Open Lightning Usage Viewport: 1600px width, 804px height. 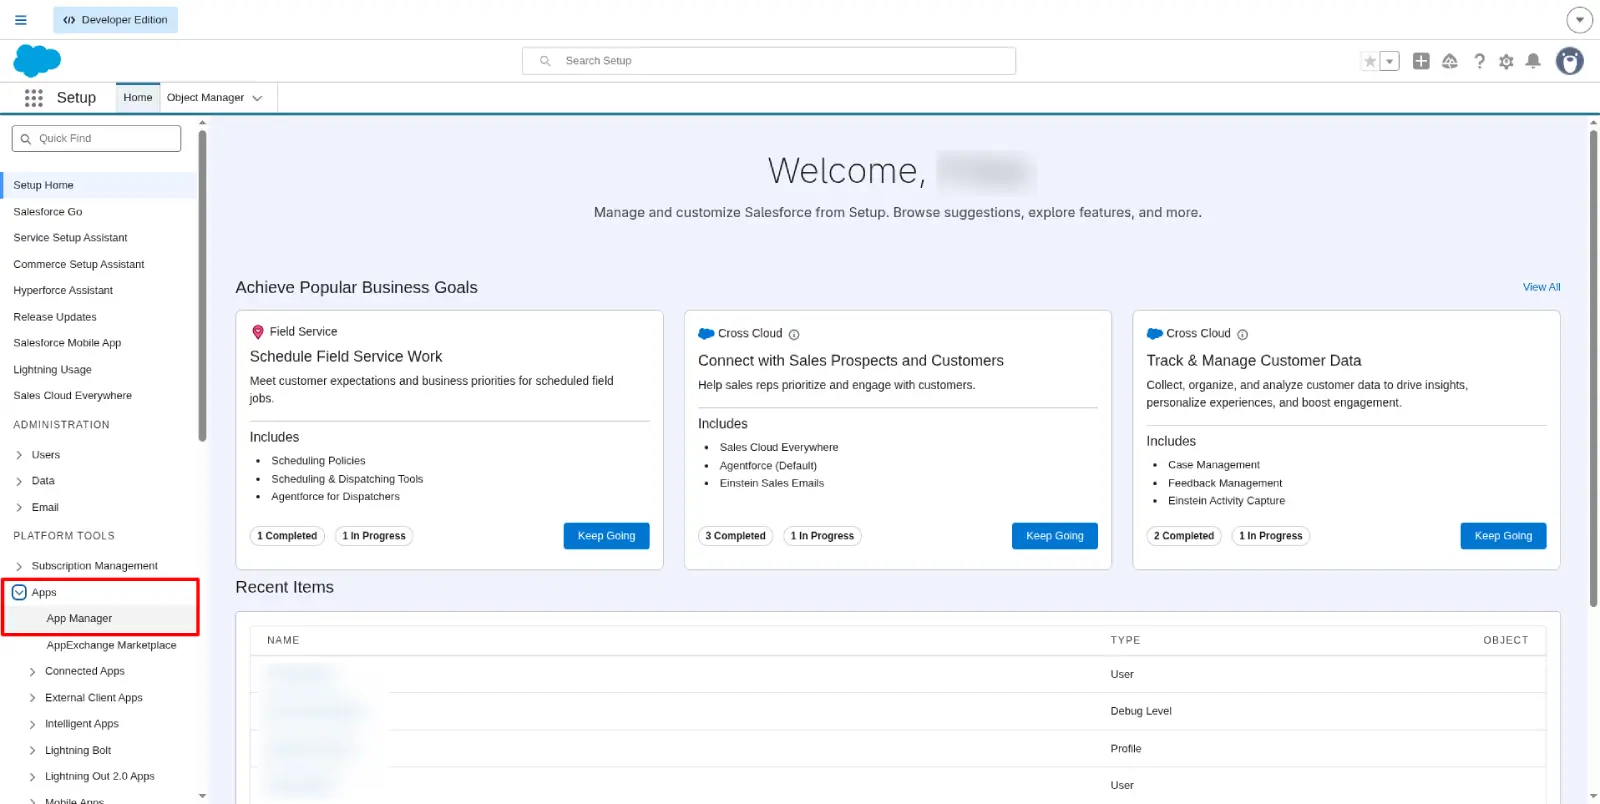click(x=52, y=370)
